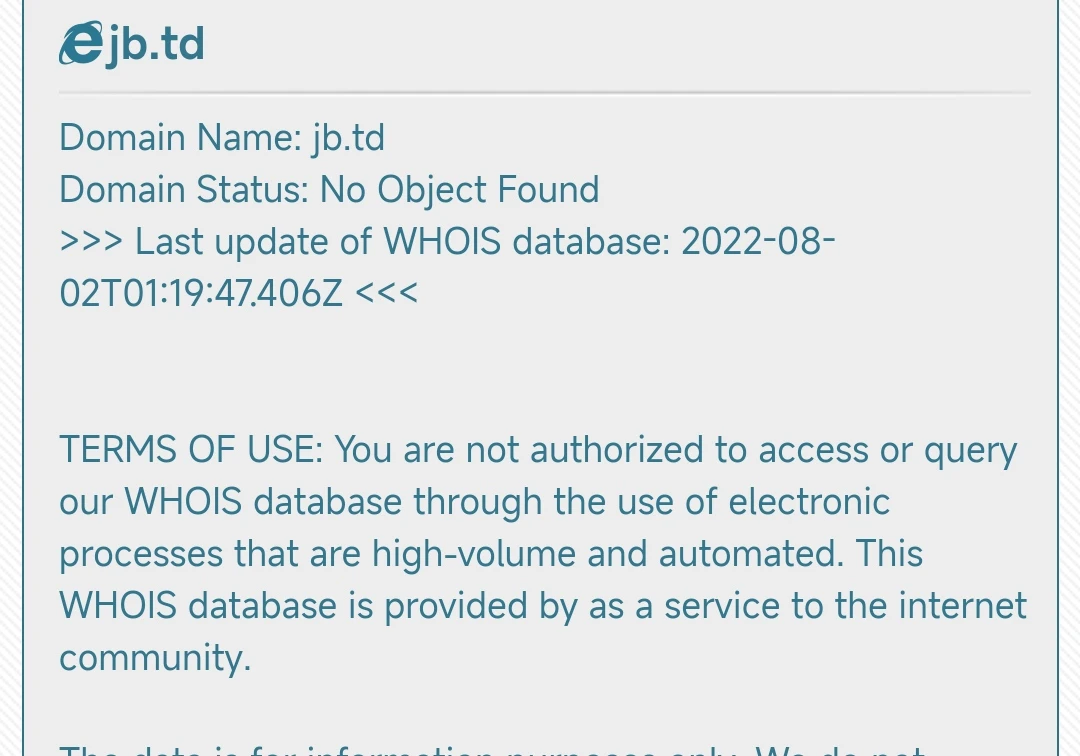Image resolution: width=1080 pixels, height=756 pixels.
Task: Click the blue "e" browser icon
Action: (x=80, y=45)
